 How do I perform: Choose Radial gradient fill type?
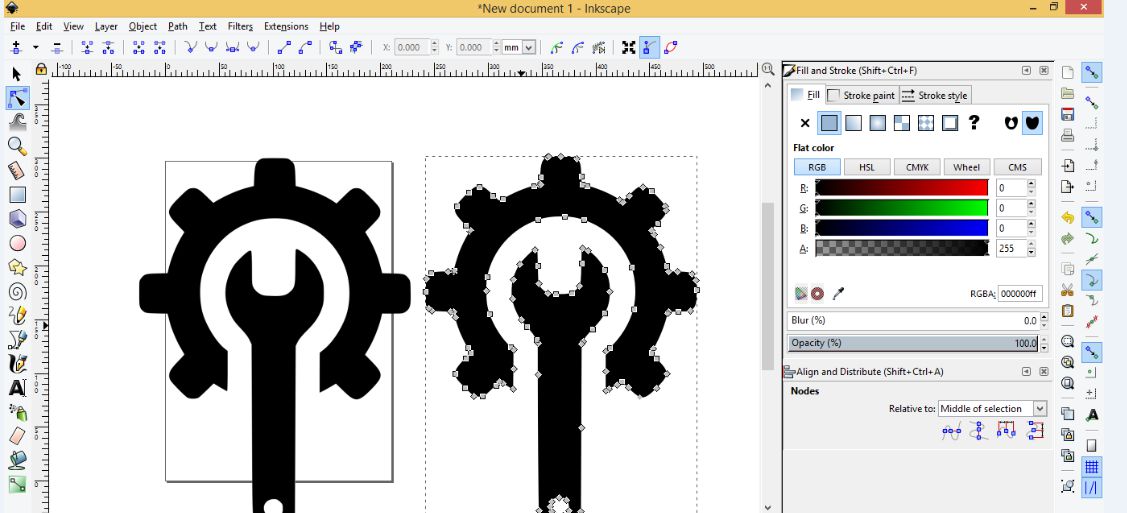pos(878,123)
